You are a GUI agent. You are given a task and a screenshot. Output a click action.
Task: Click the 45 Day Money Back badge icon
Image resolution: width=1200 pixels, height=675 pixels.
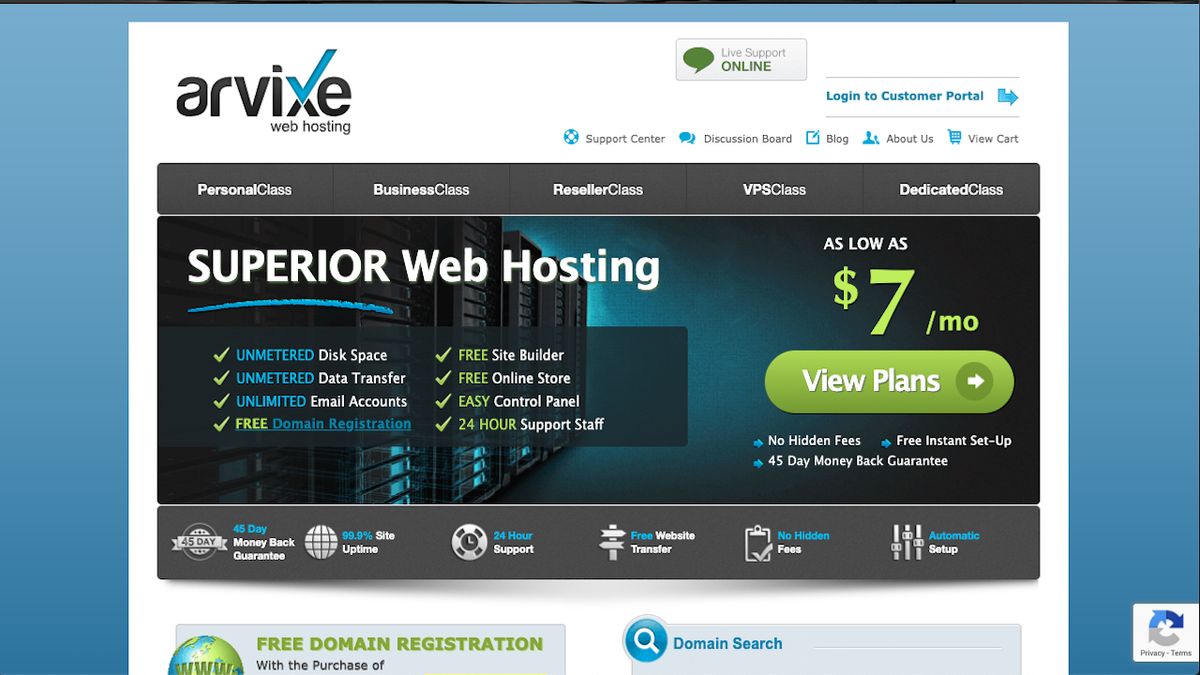coord(198,541)
